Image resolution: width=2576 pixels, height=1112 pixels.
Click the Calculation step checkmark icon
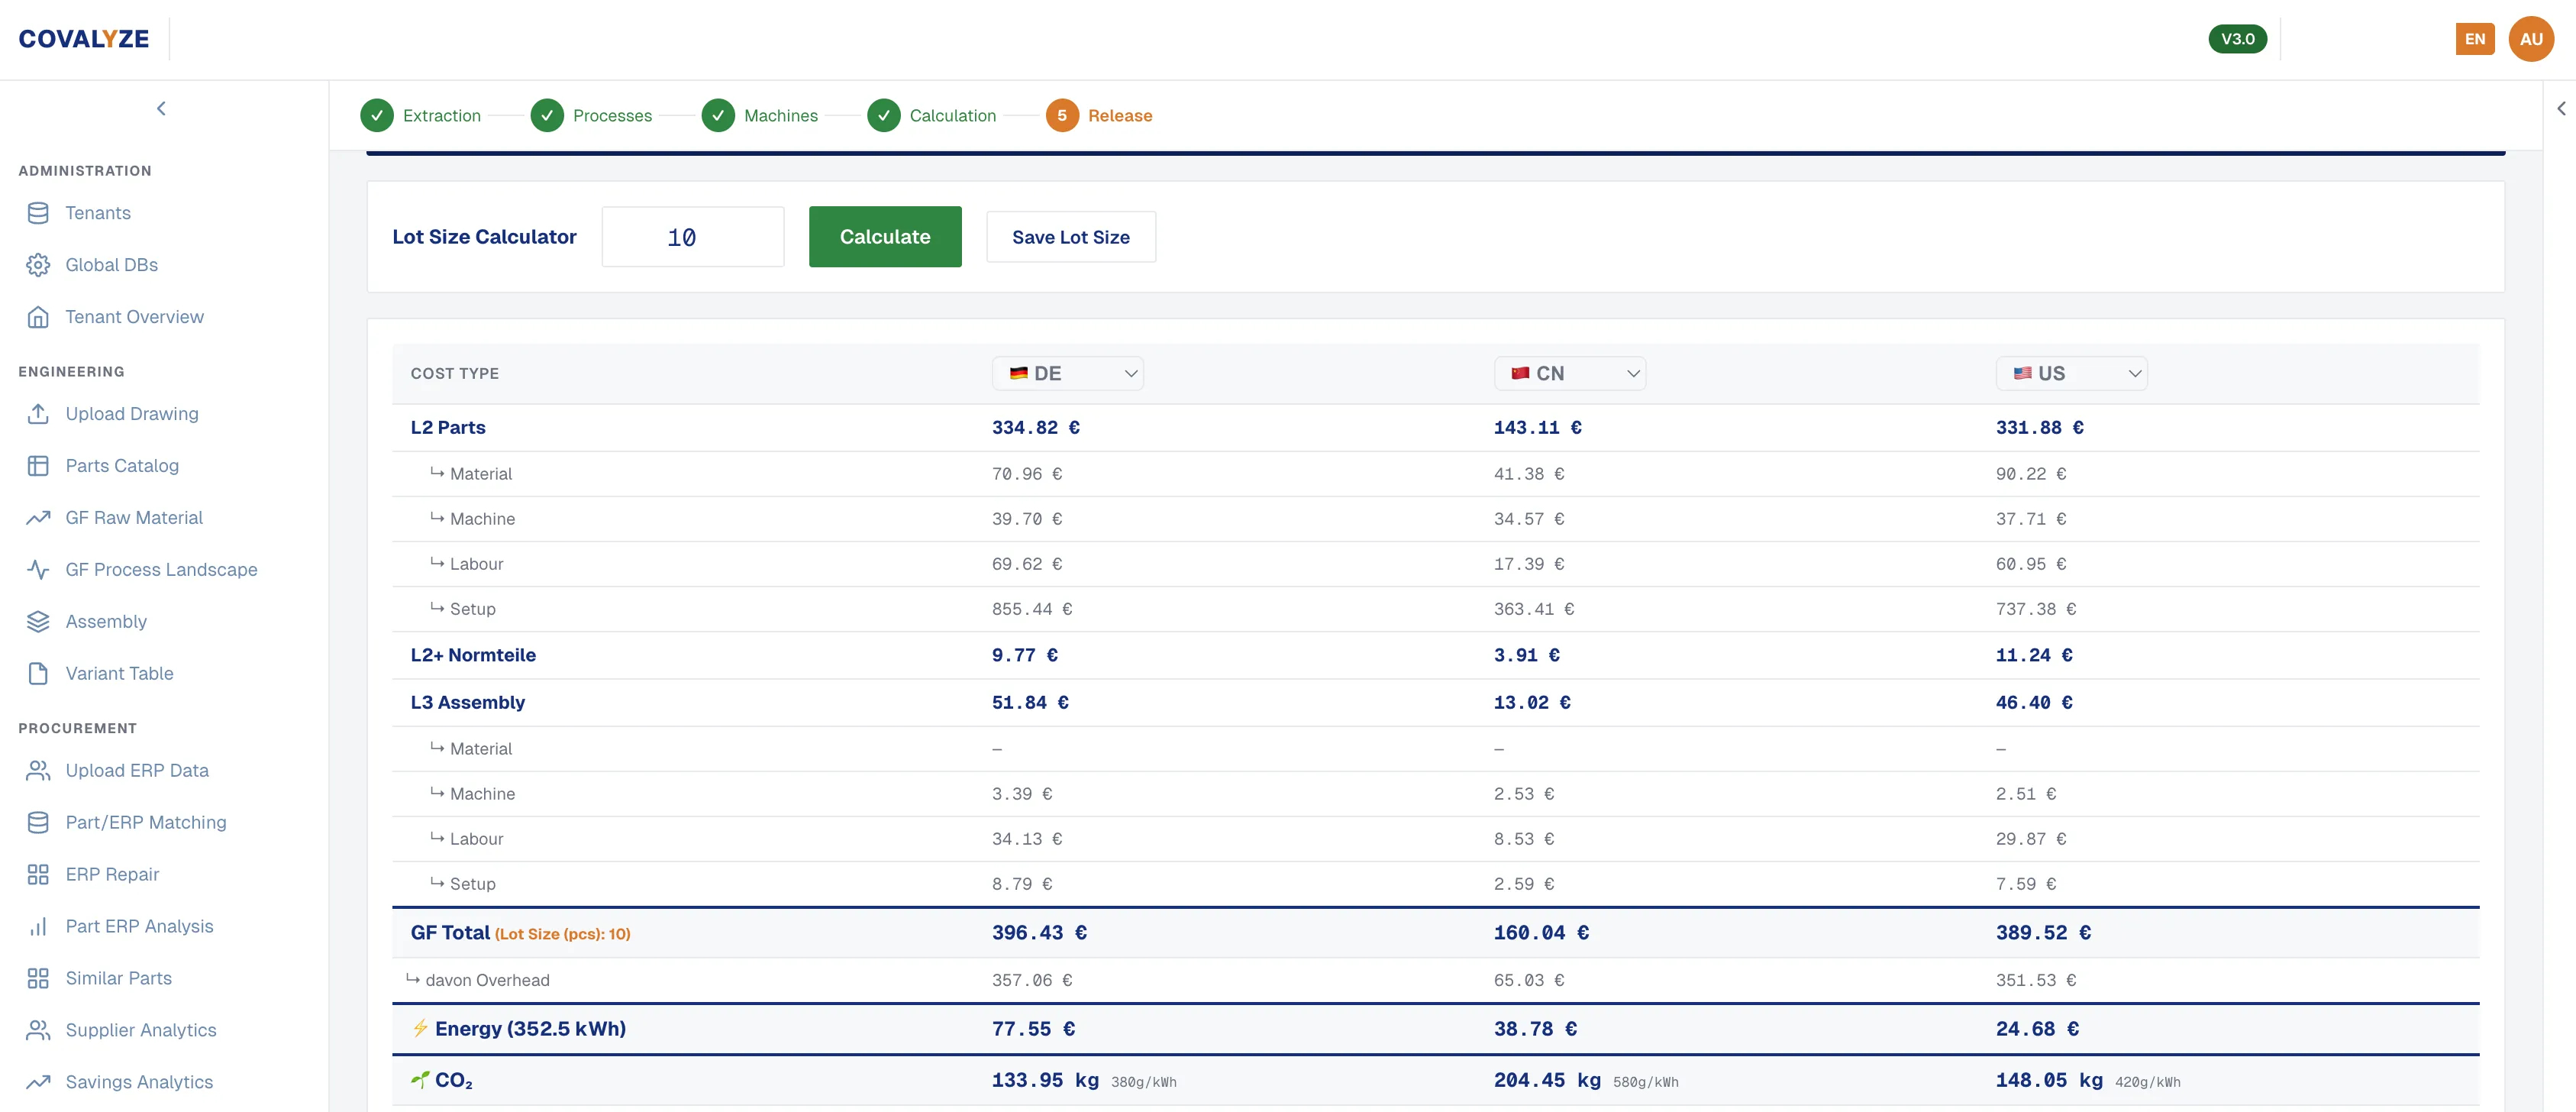[x=884, y=116]
